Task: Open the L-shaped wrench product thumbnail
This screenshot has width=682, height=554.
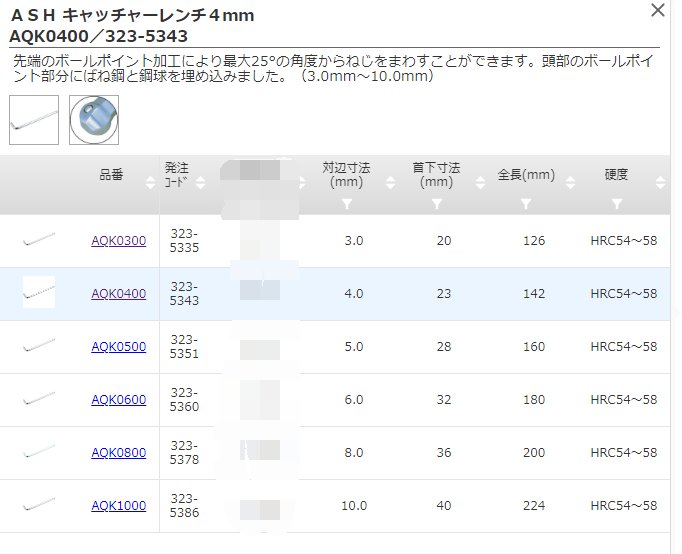Action: (x=33, y=120)
